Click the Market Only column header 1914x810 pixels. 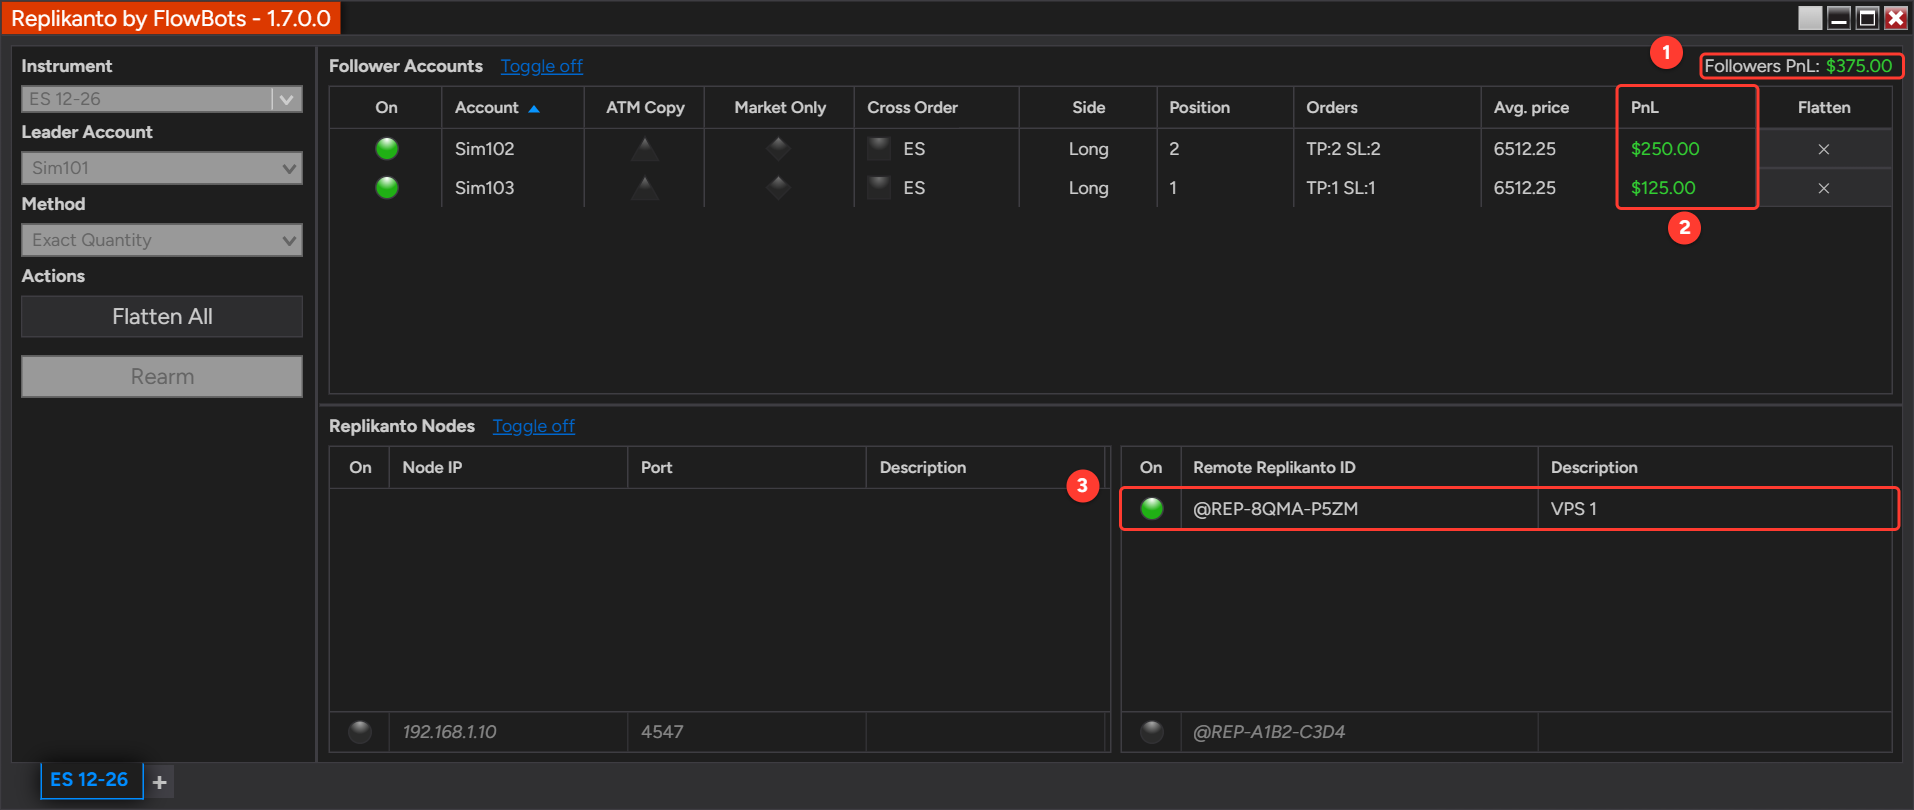point(780,108)
